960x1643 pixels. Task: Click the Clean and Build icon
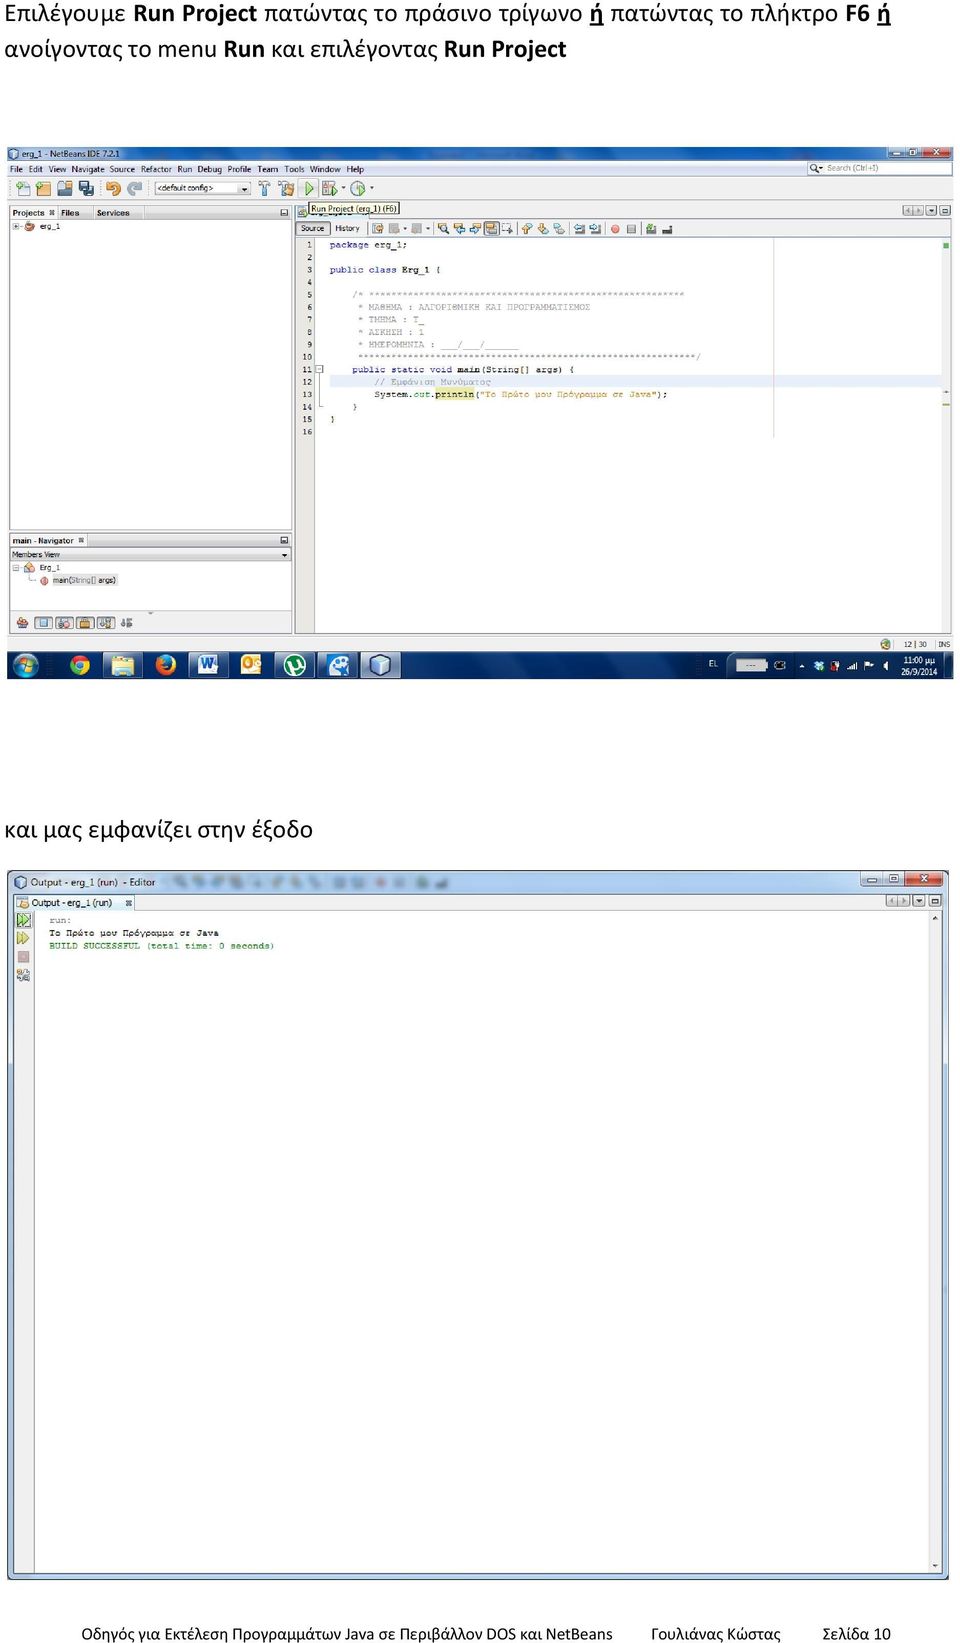tap(287, 188)
